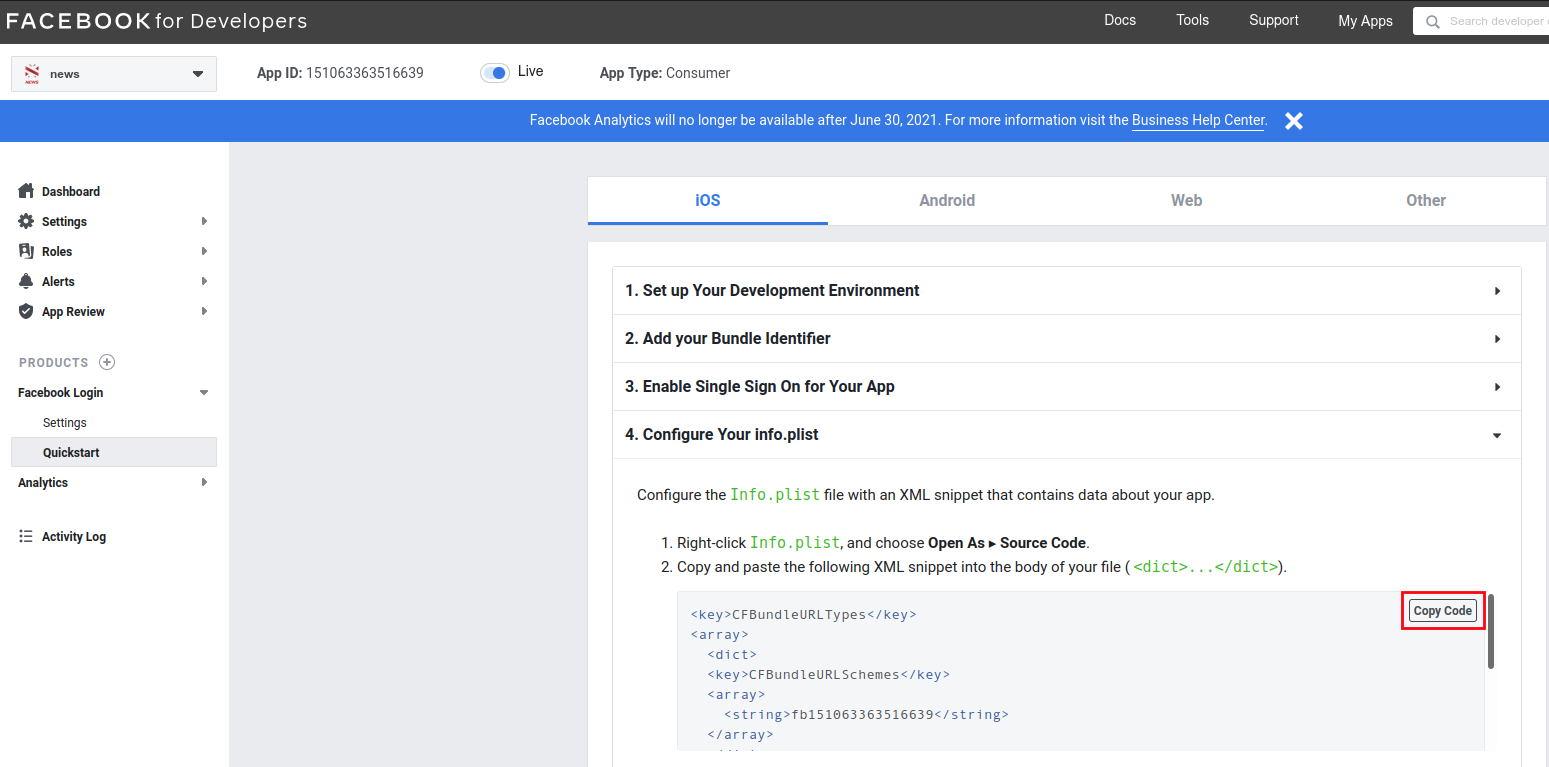
Task: Select the App Review shield icon
Action: [x=25, y=311]
